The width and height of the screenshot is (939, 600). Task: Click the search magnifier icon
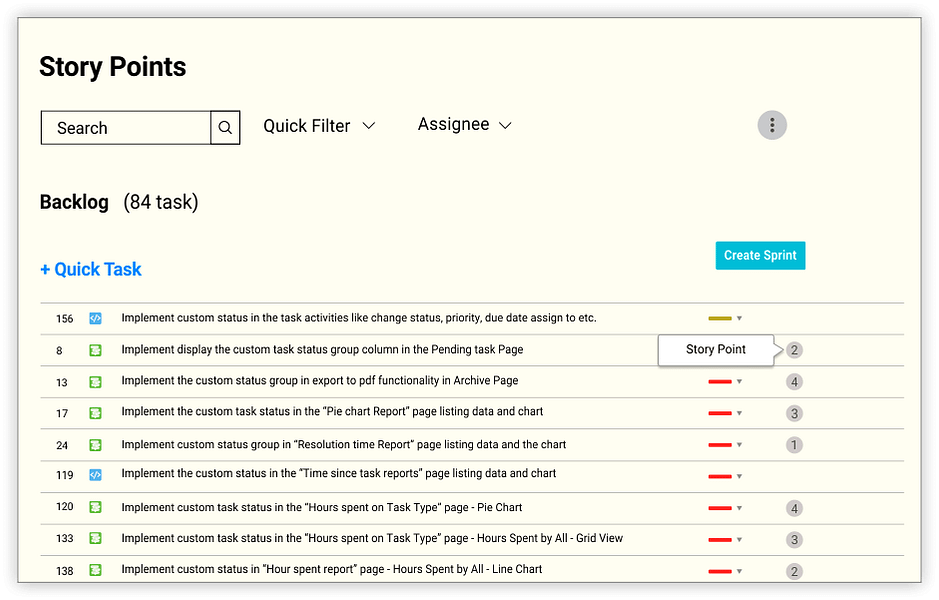pos(225,128)
